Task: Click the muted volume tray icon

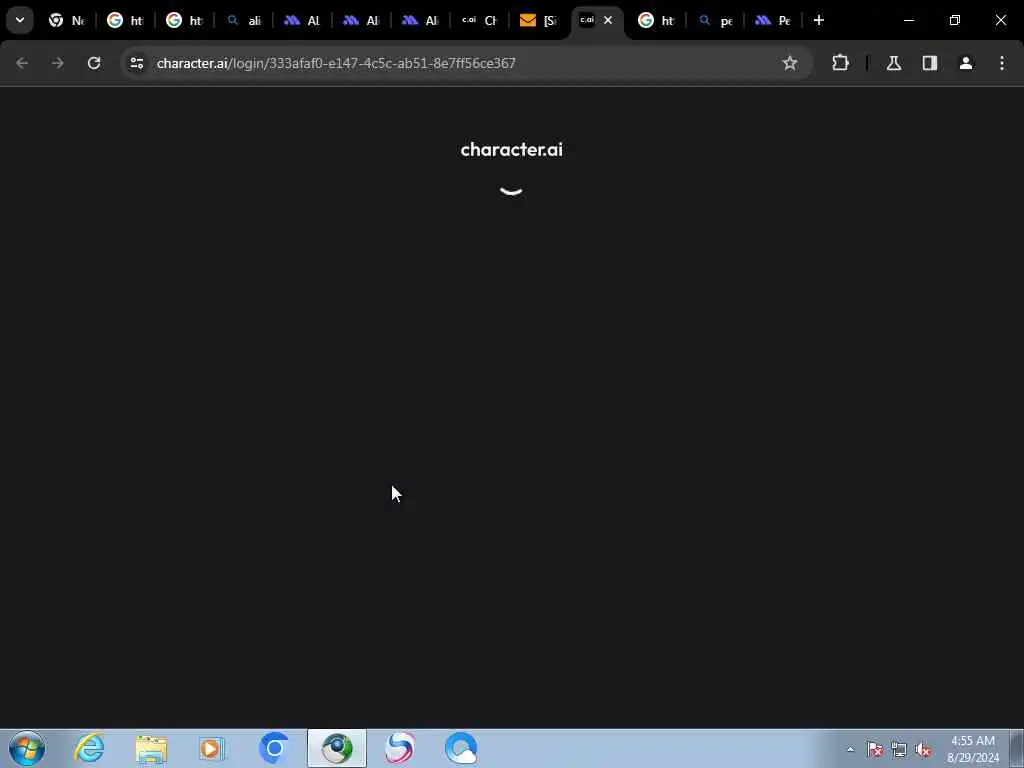Action: click(x=923, y=750)
